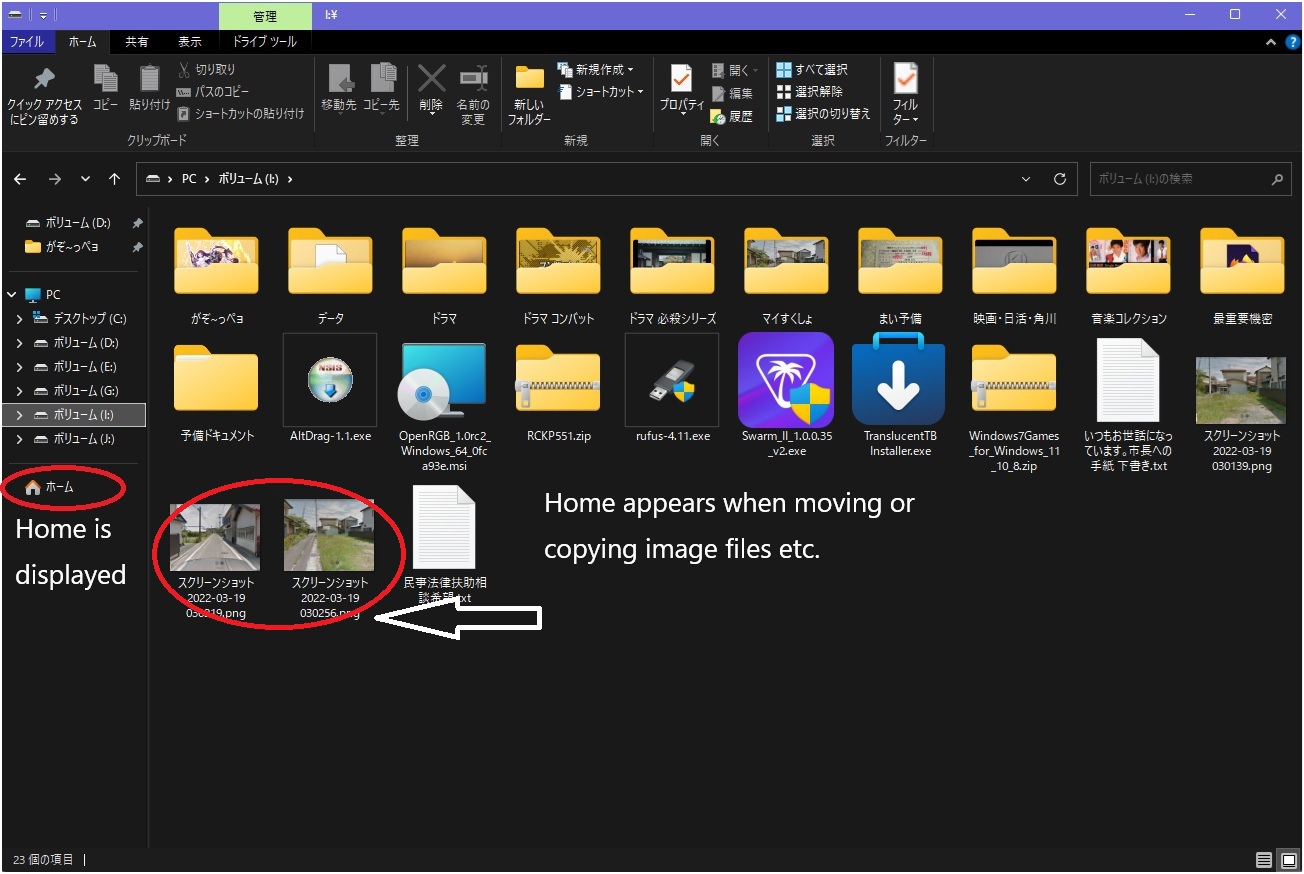Click the 貼り付け (Paste) ribbon icon
Image resolution: width=1304 pixels, height=874 pixels.
coord(150,79)
